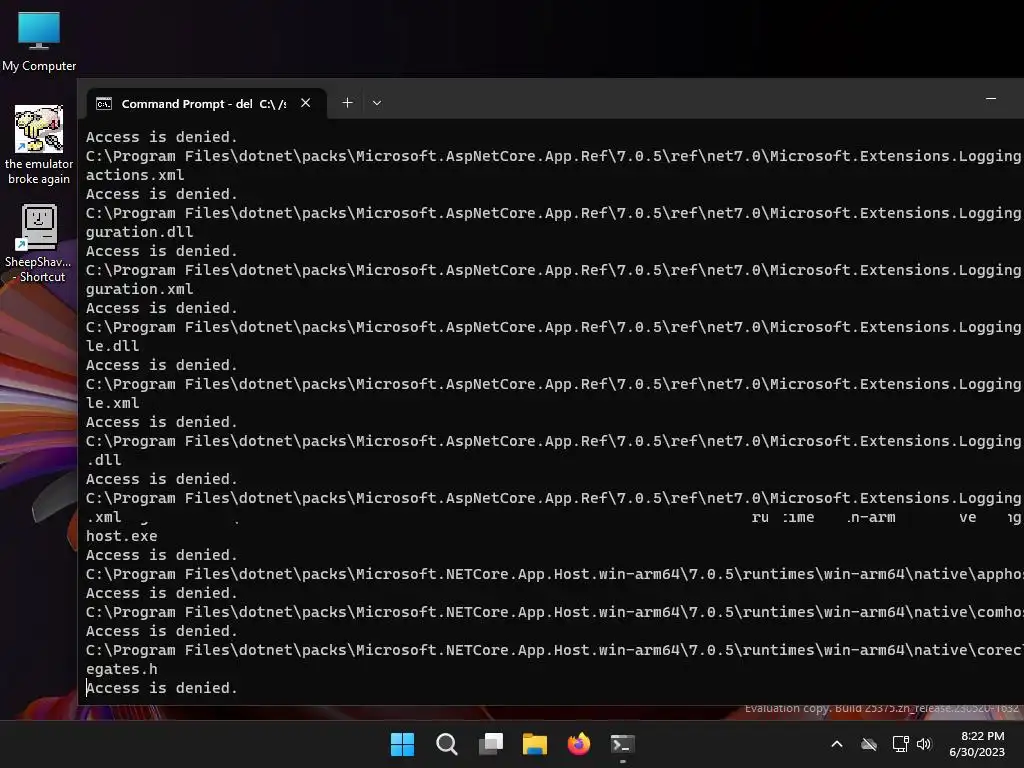1024x768 pixels.
Task: Open the clock showing 8:22 PM
Action: pos(977,744)
